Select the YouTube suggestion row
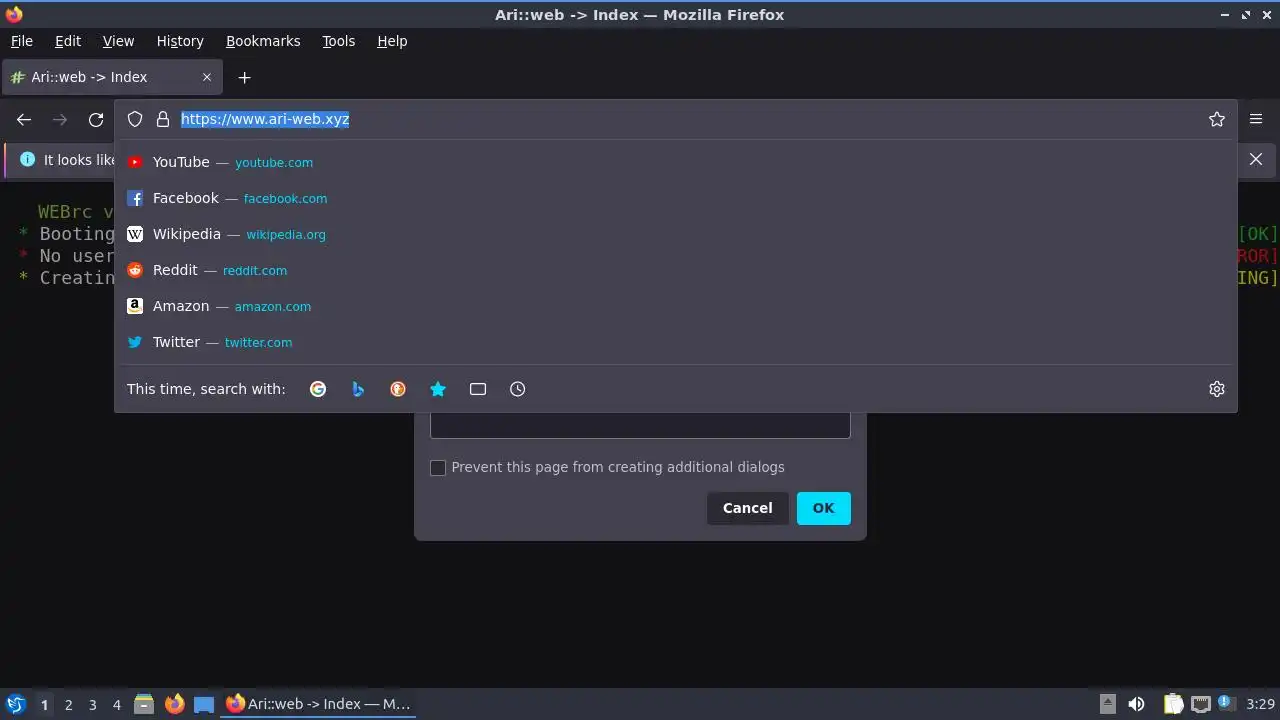Image resolution: width=1280 pixels, height=720 pixels. click(x=676, y=162)
